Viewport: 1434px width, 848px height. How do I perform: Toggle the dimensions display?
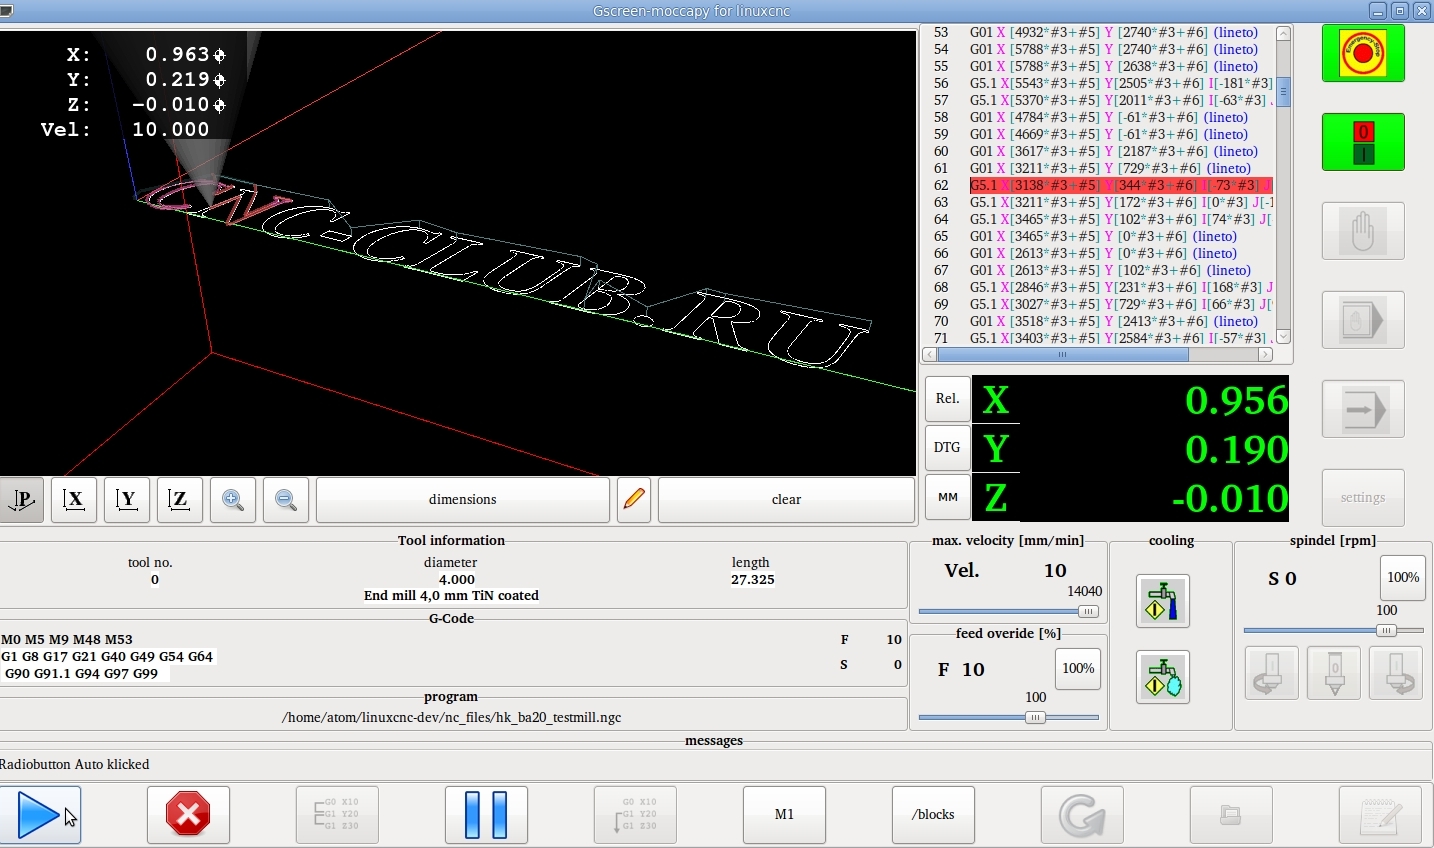pos(463,500)
